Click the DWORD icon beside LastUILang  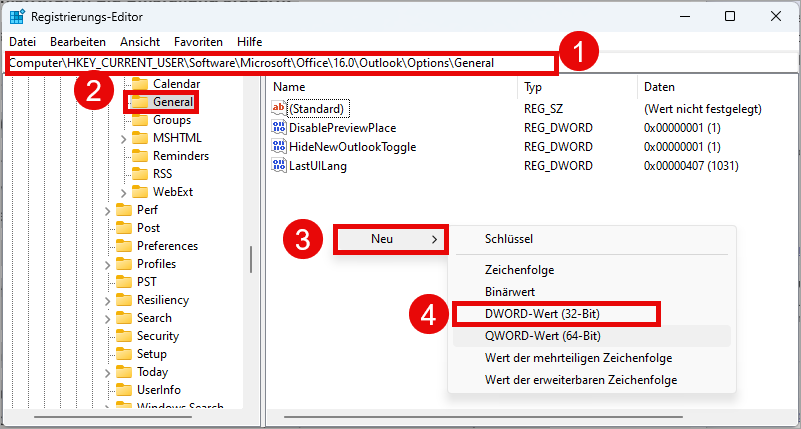[x=279, y=165]
